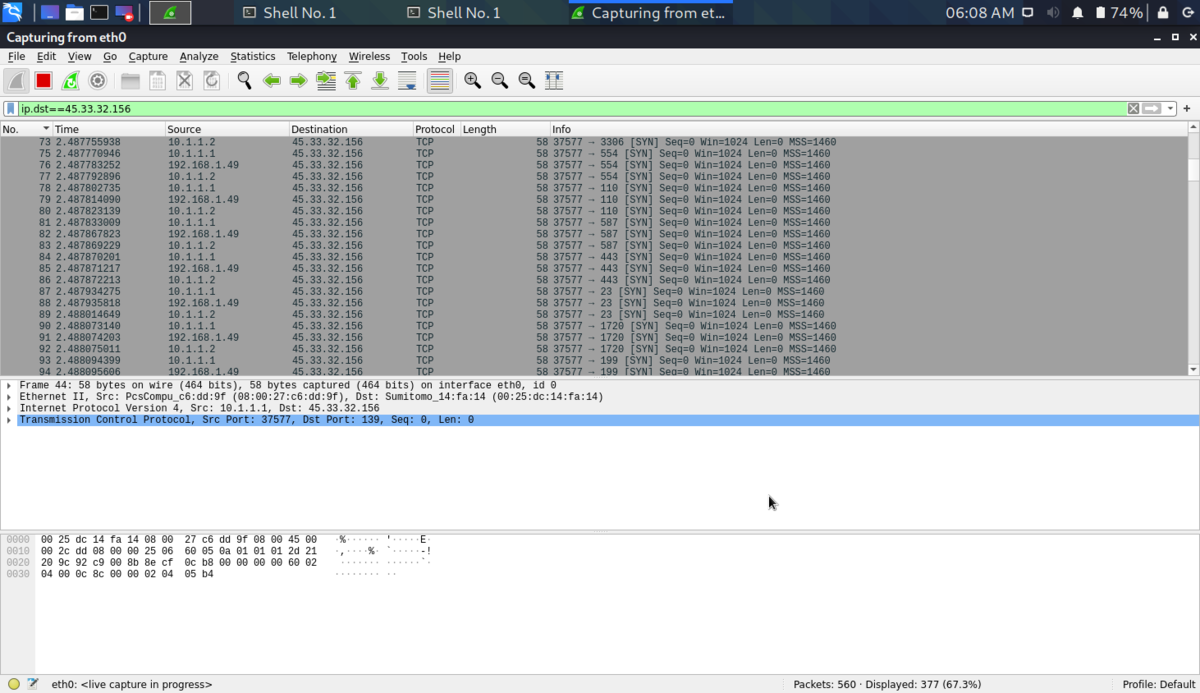Switch to first Shell No. 1 taskbar window

click(x=290, y=13)
